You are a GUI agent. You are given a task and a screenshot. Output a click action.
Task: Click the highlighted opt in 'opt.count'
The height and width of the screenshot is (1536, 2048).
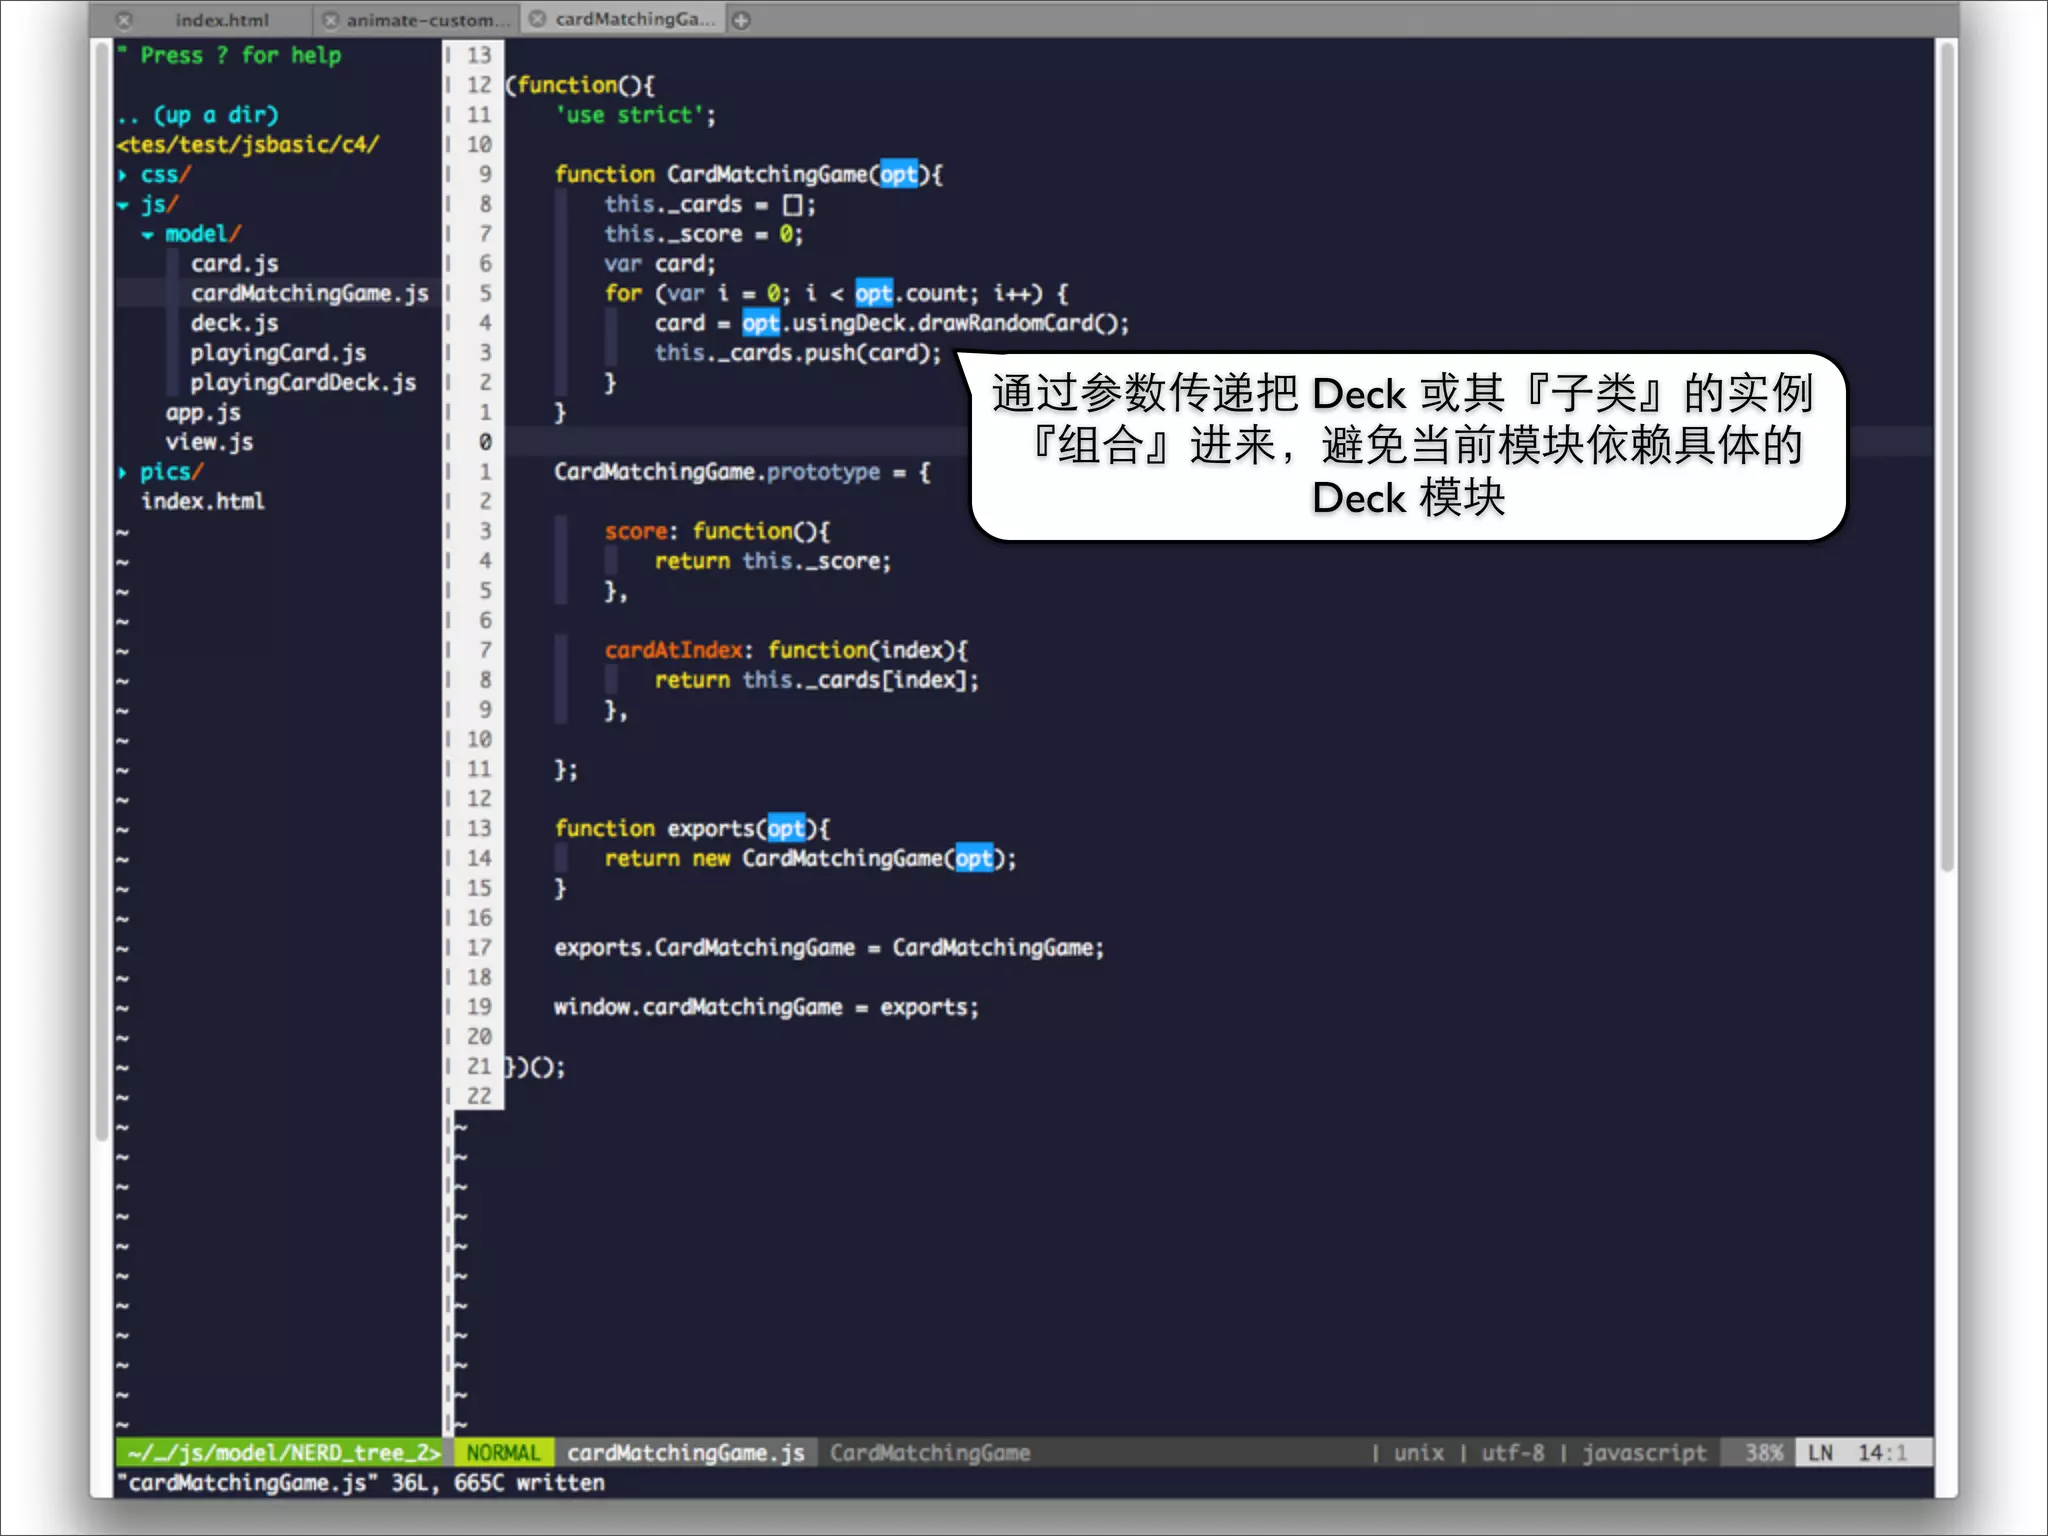(x=873, y=294)
